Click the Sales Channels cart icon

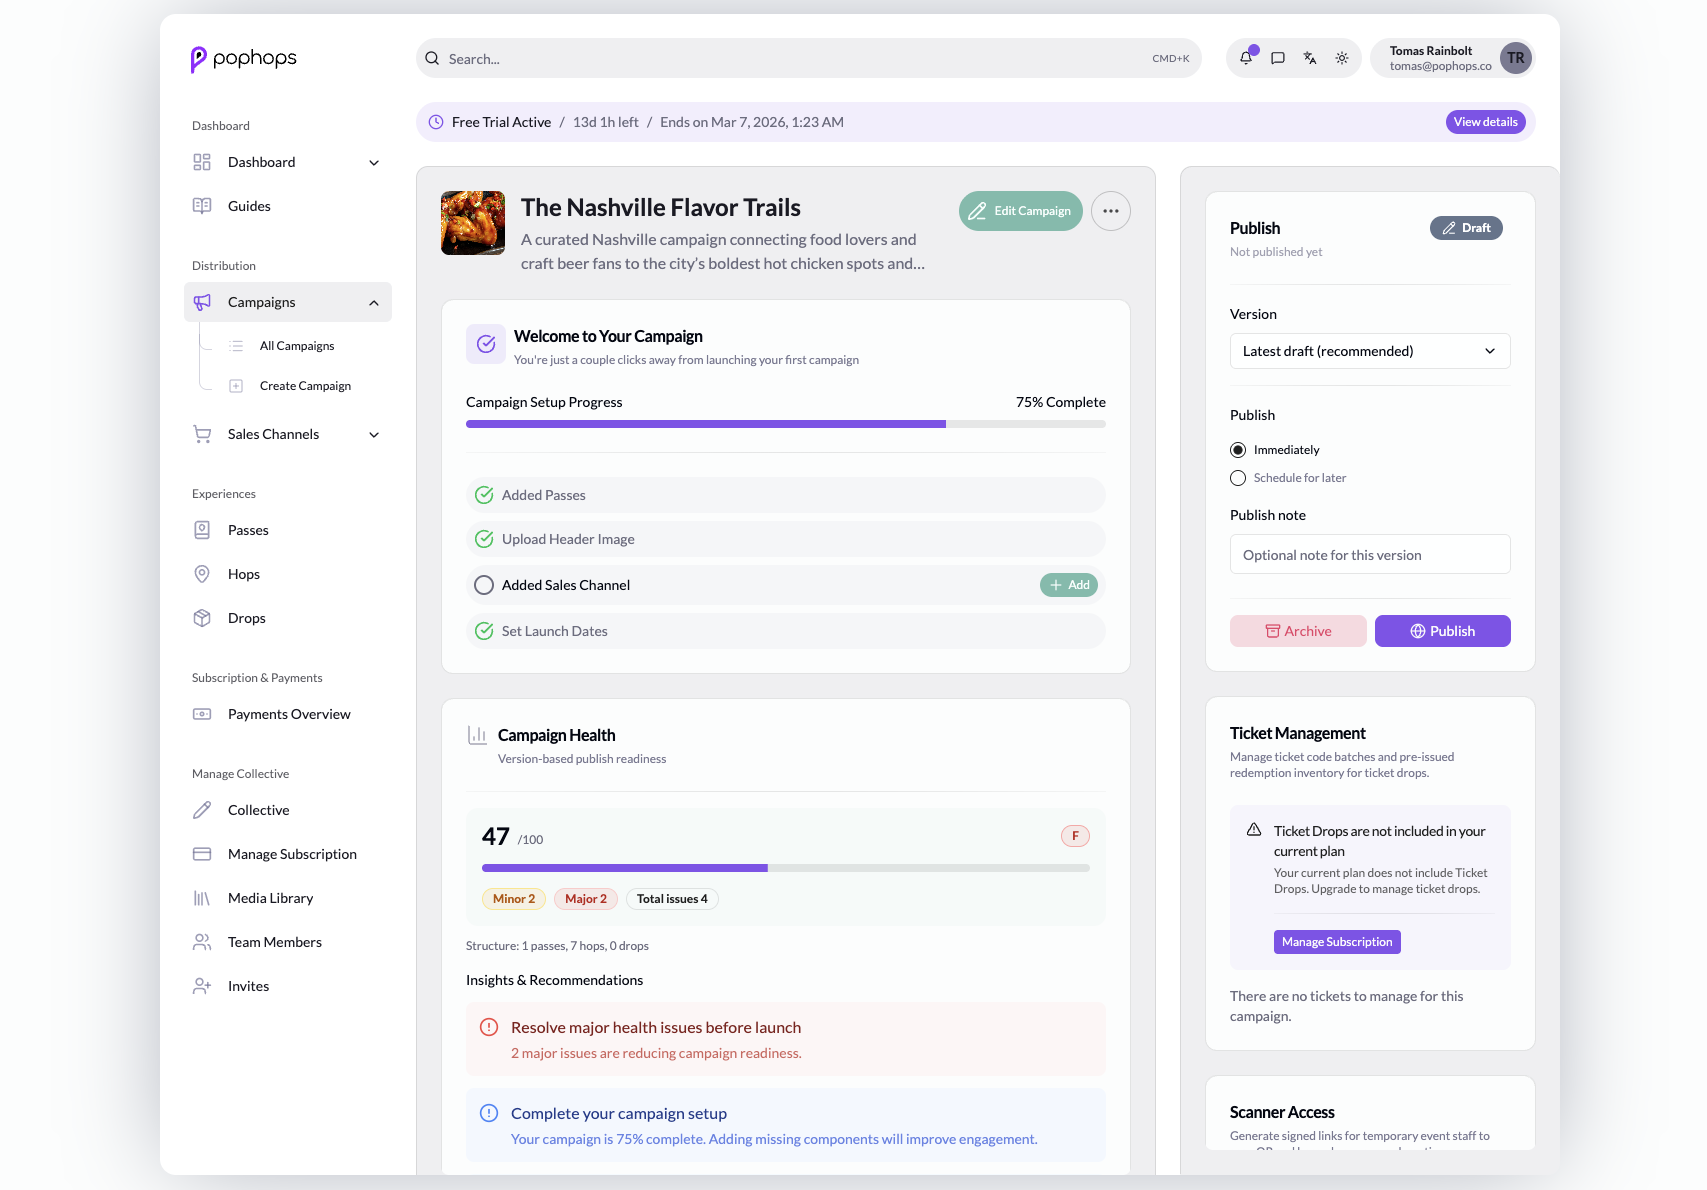point(202,434)
